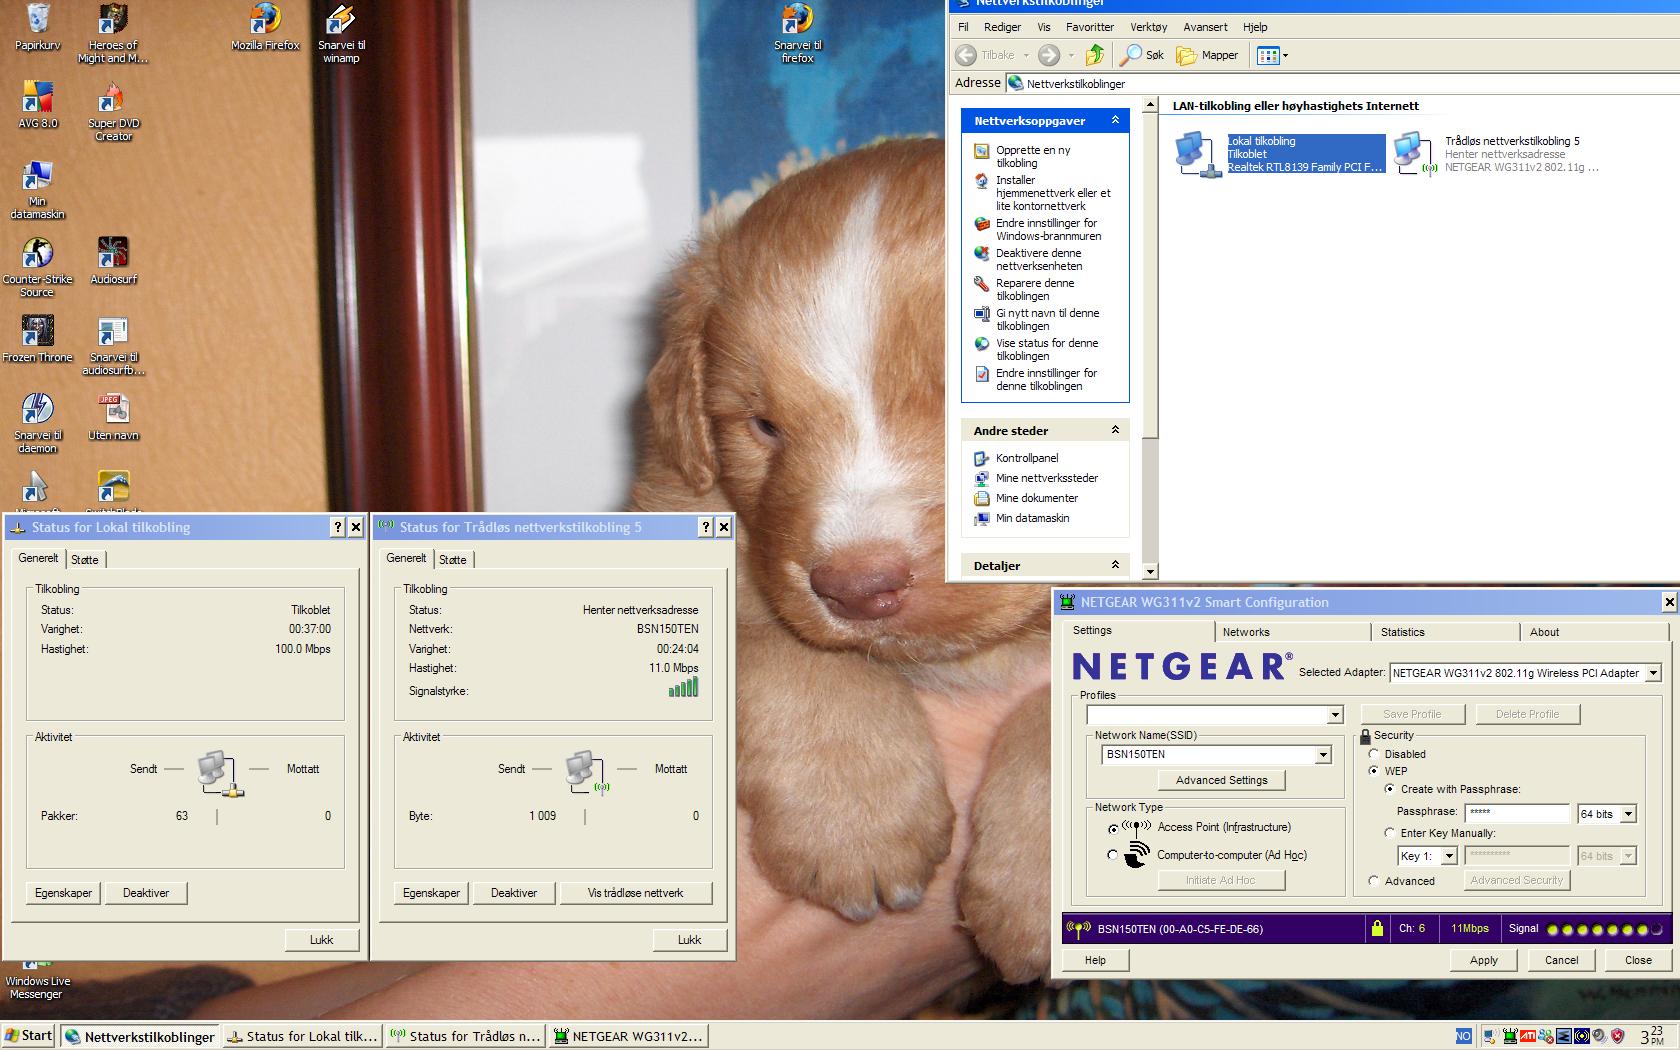Open Heroes of Might and Magic desktop icon

(x=113, y=33)
